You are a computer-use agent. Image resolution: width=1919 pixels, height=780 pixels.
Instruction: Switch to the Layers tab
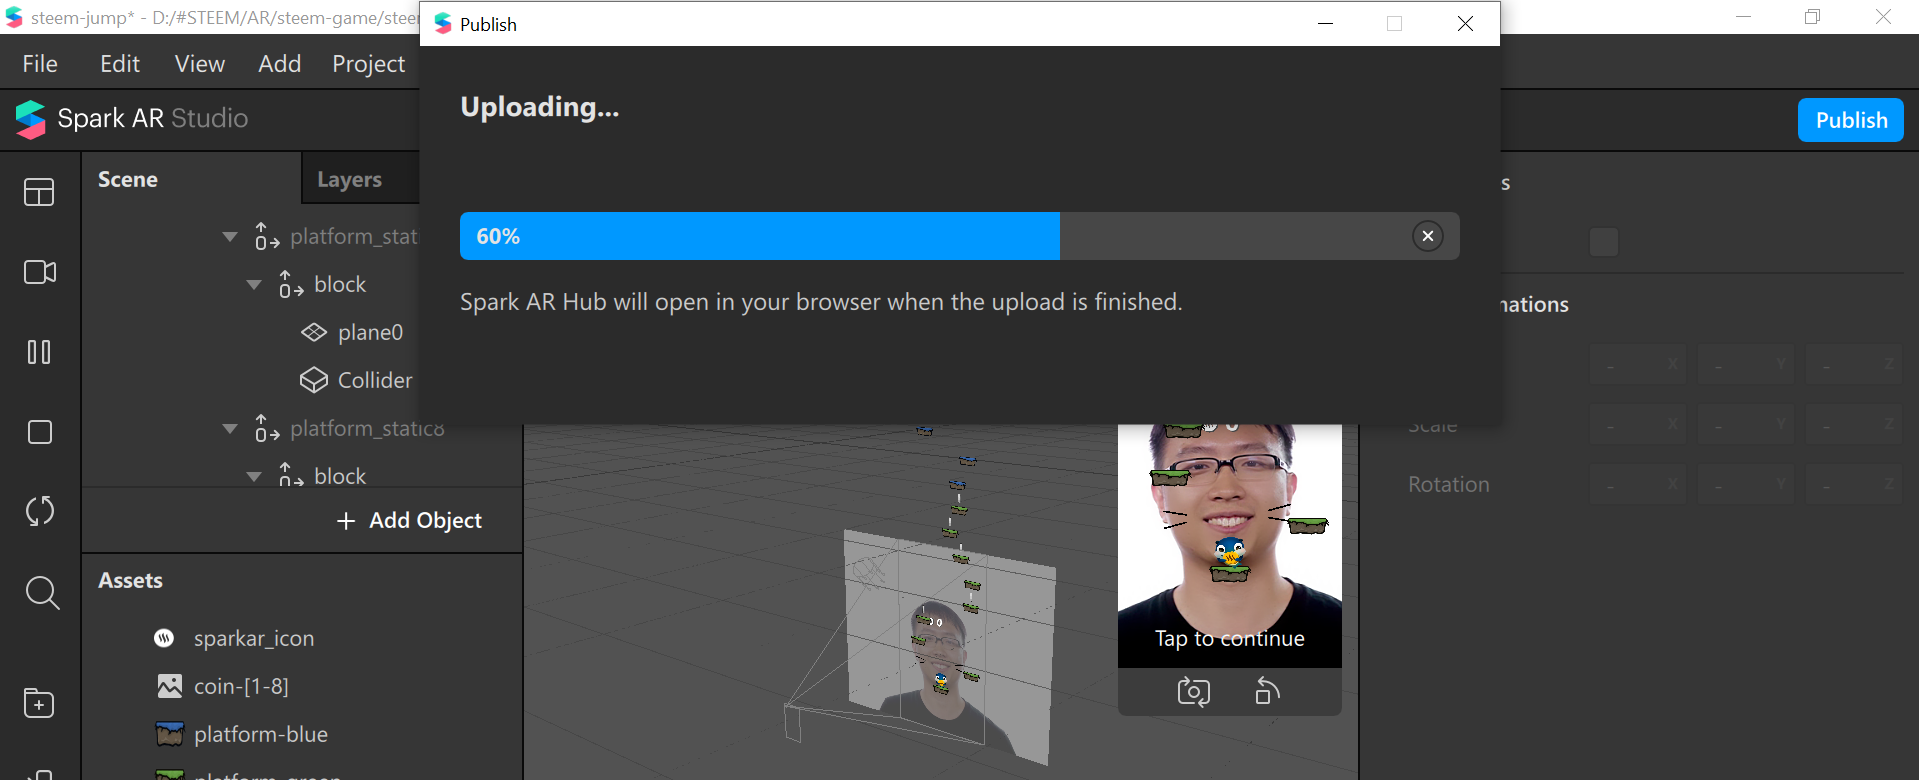click(x=349, y=179)
